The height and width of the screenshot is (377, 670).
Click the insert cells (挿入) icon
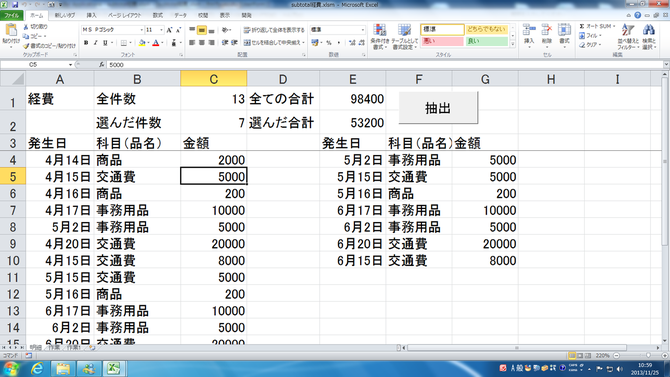pyautogui.click(x=529, y=31)
